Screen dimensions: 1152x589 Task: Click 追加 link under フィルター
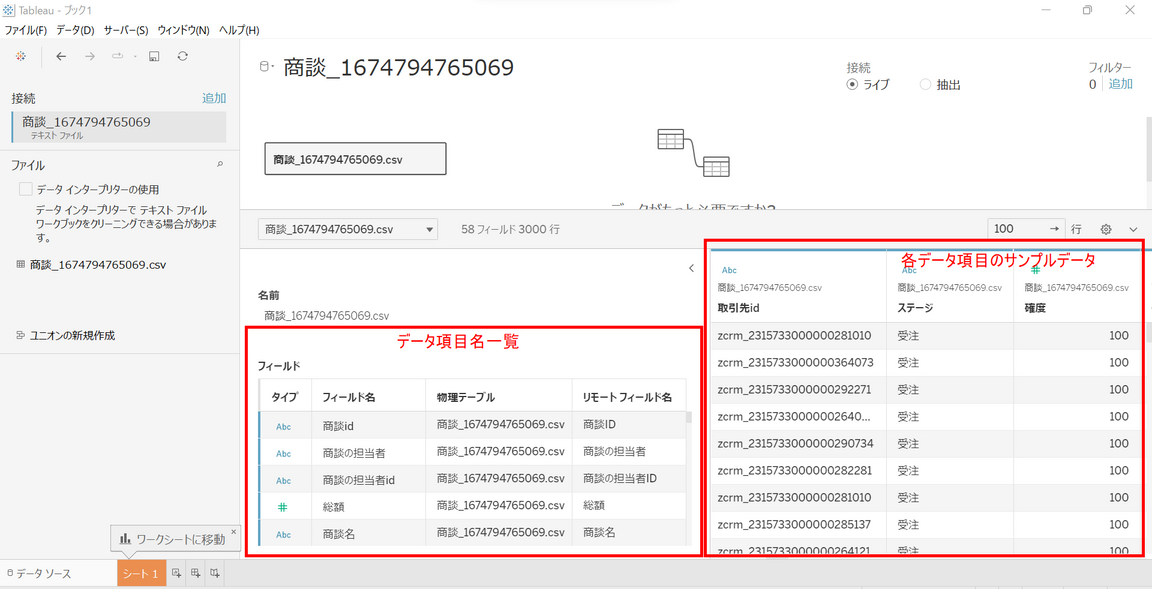(x=1120, y=84)
